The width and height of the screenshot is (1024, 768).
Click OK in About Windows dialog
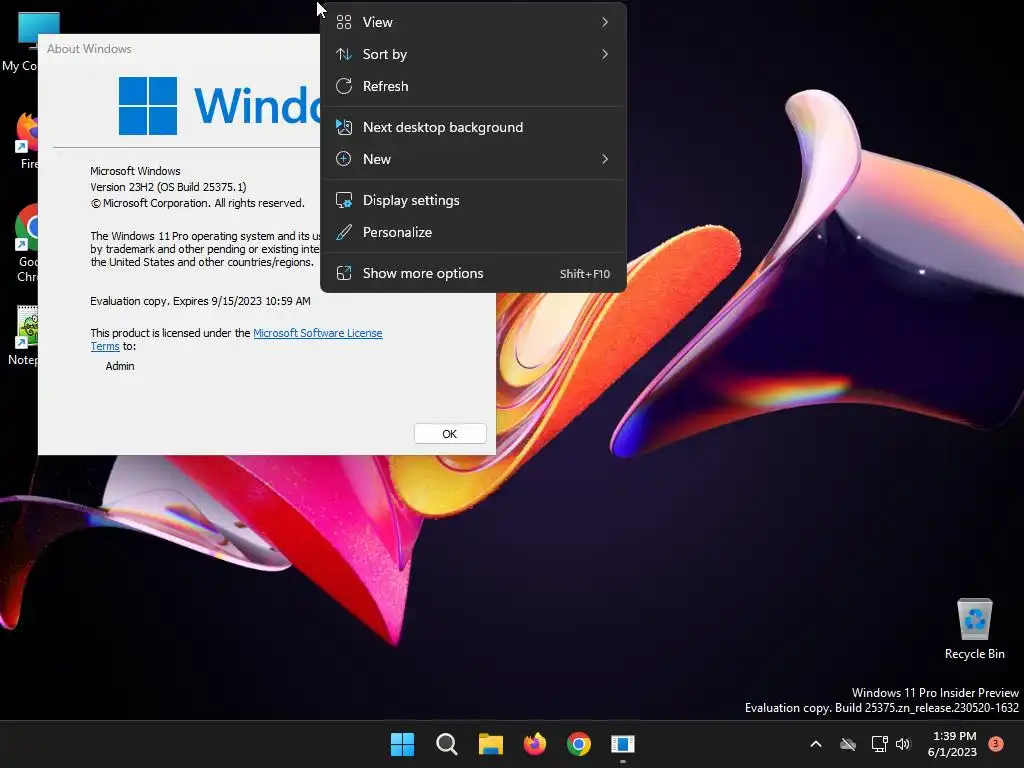[x=450, y=434]
